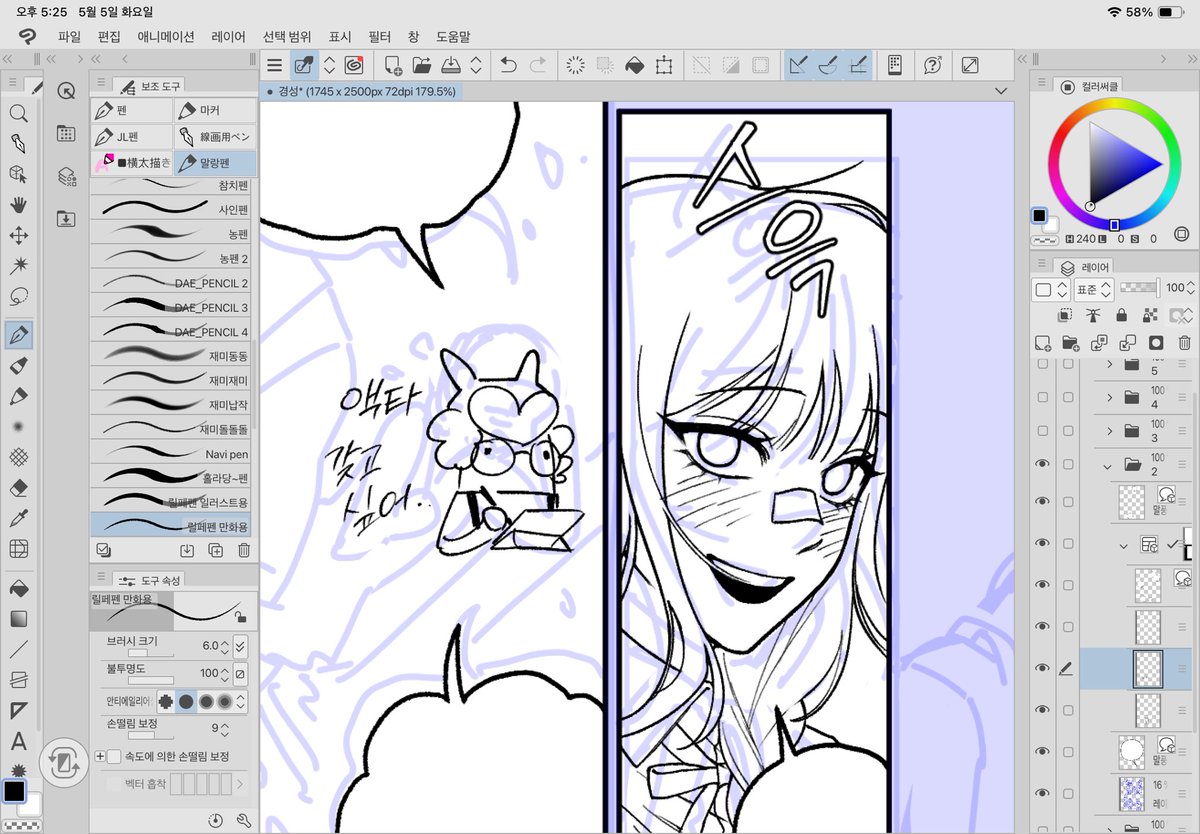The height and width of the screenshot is (834, 1200).
Task: Select the Eraser tool in tool palette
Action: [x=18, y=488]
